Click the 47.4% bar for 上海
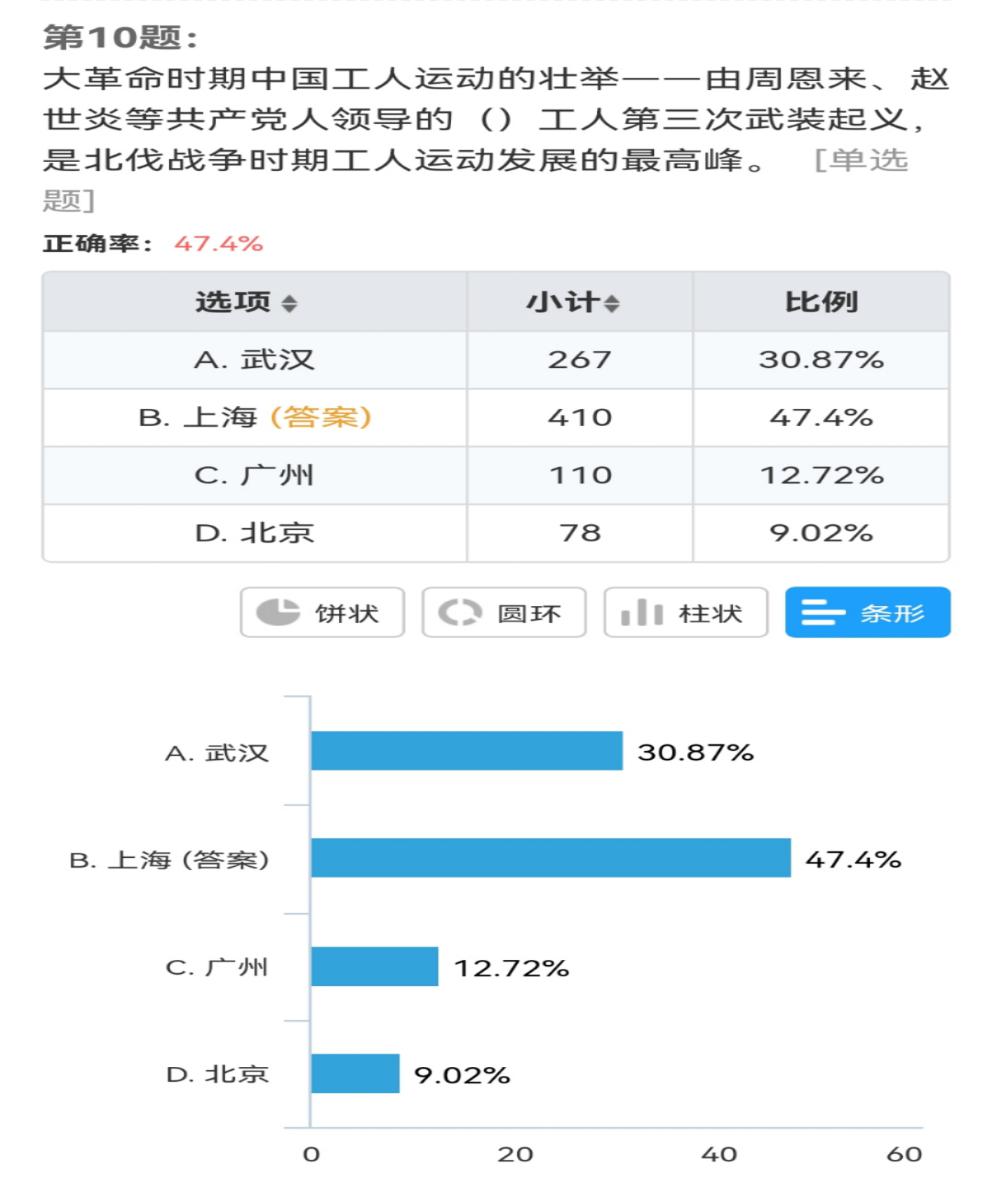 (x=551, y=858)
